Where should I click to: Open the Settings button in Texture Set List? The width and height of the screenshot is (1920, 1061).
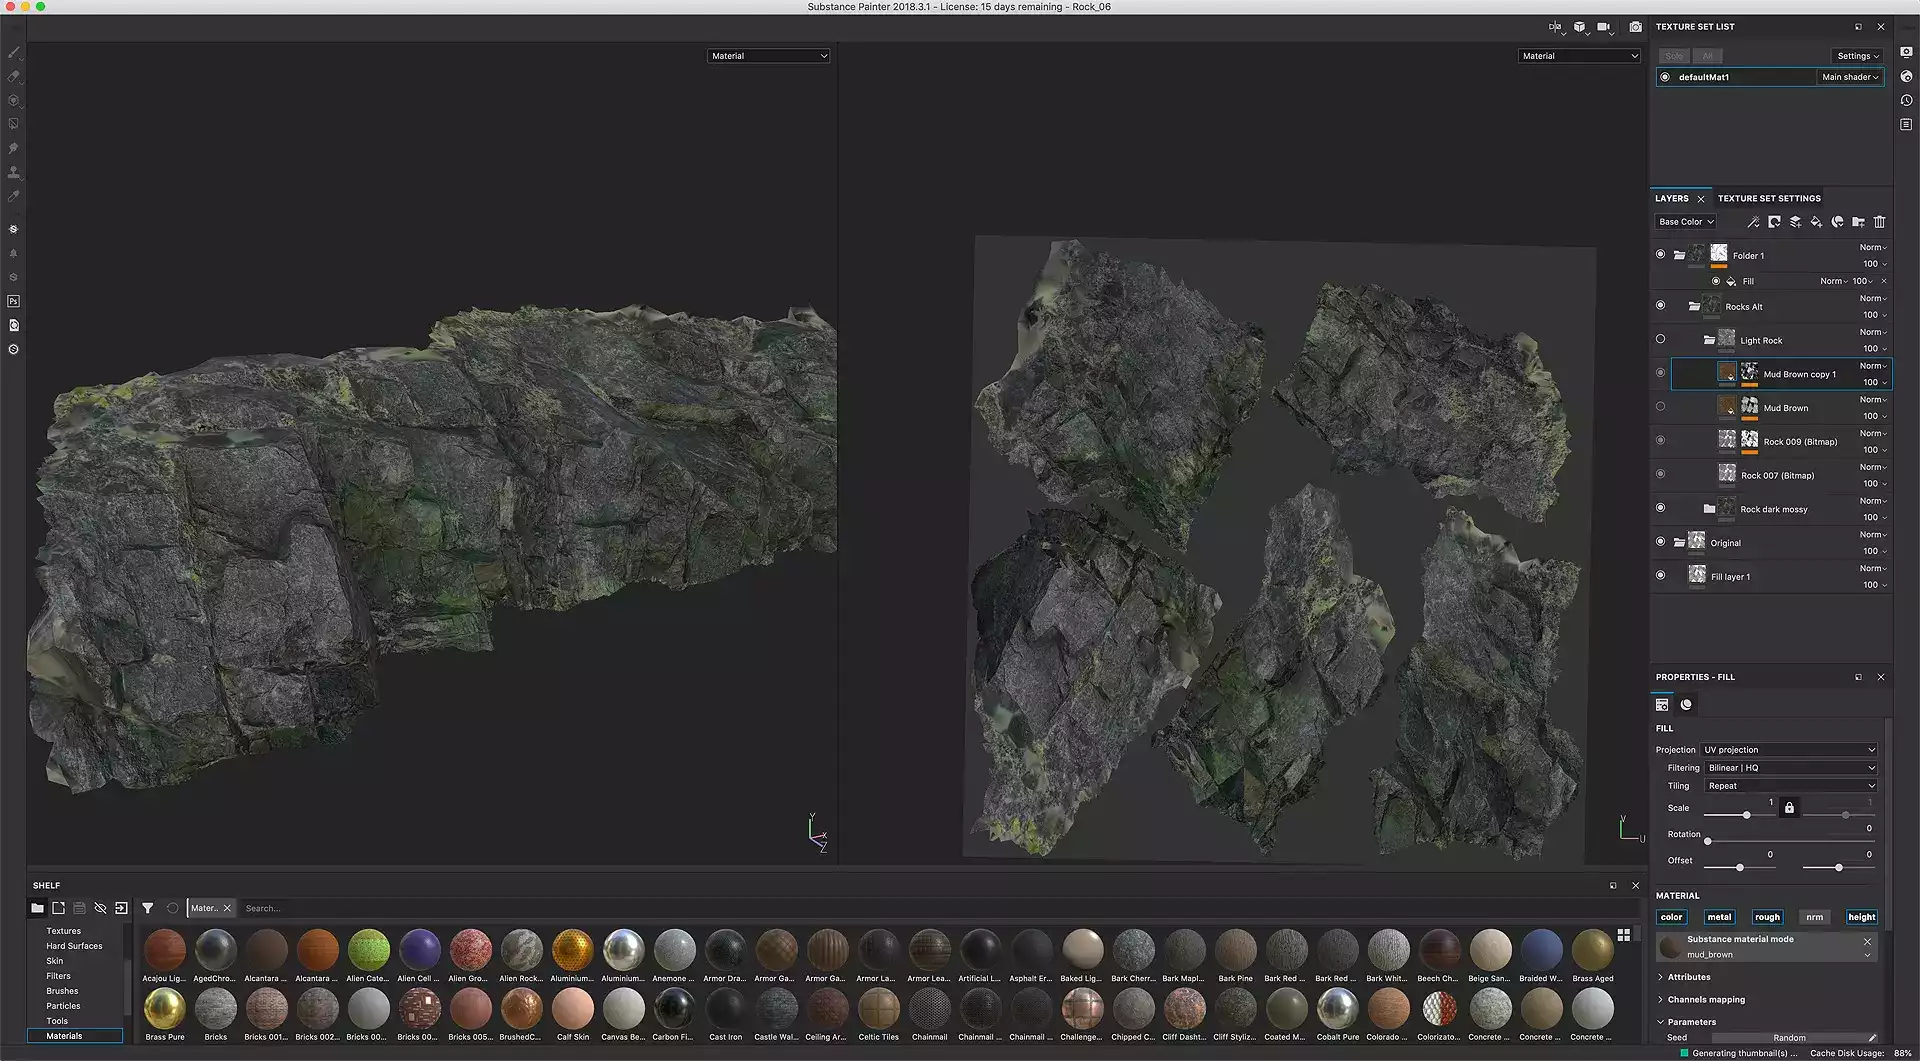tap(1857, 56)
